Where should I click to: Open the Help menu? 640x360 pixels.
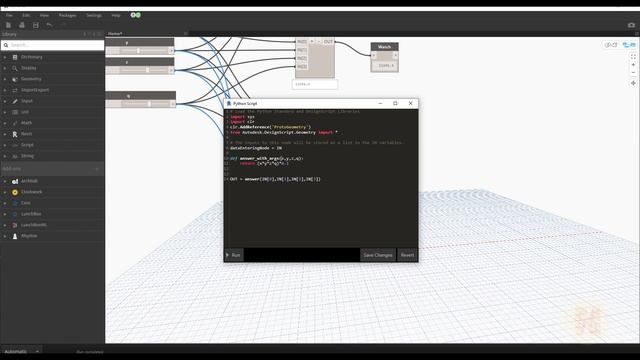pos(116,15)
